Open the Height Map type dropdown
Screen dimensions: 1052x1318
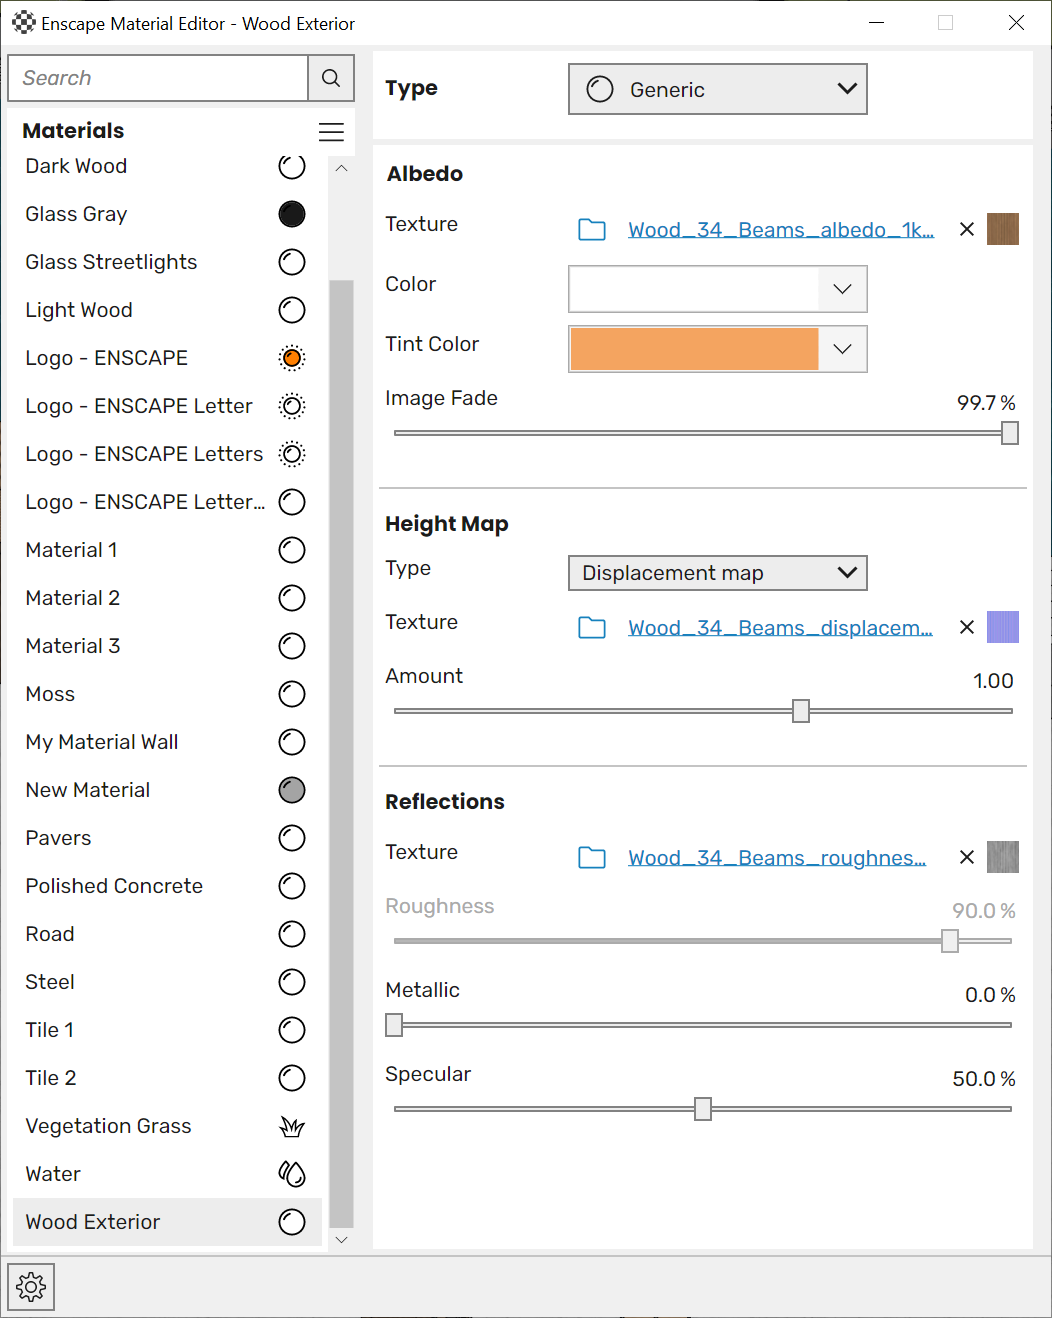(x=716, y=573)
